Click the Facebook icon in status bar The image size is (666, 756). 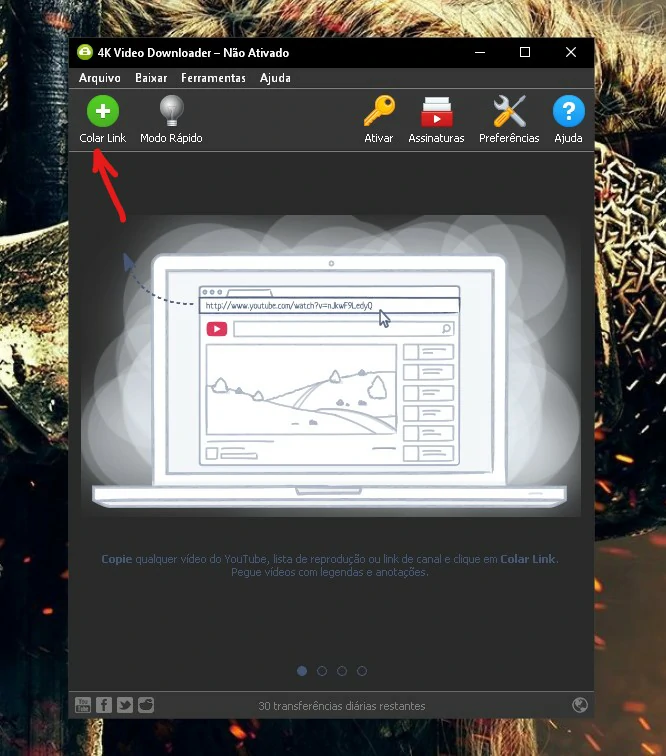[104, 705]
